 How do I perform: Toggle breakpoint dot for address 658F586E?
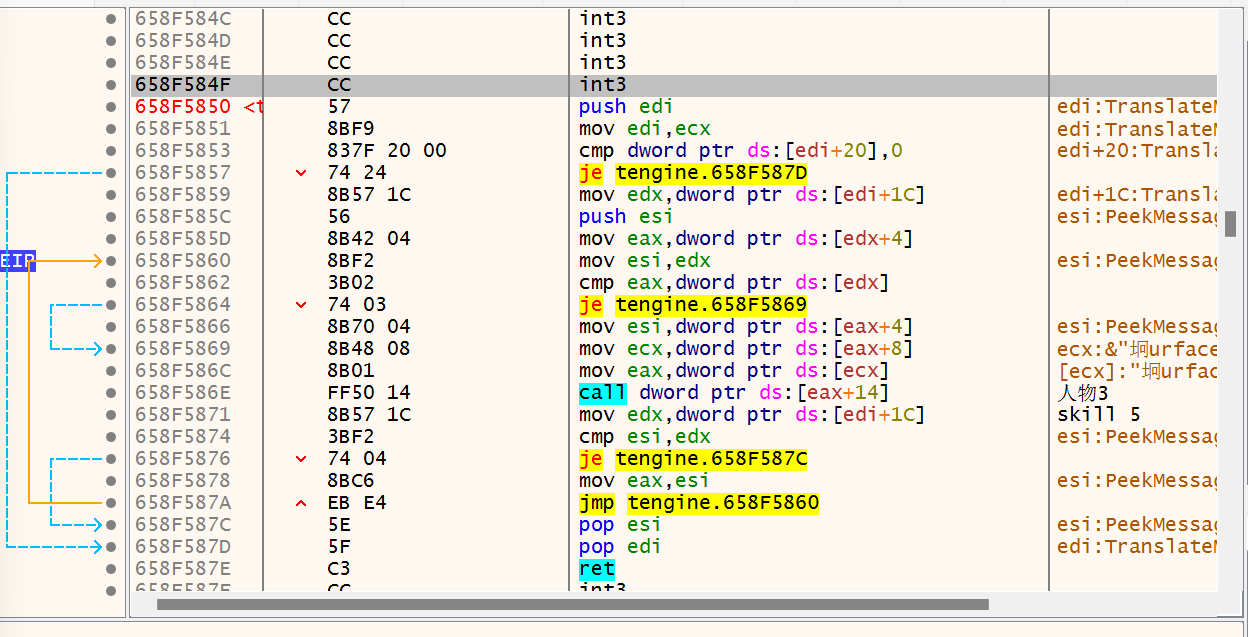point(110,393)
